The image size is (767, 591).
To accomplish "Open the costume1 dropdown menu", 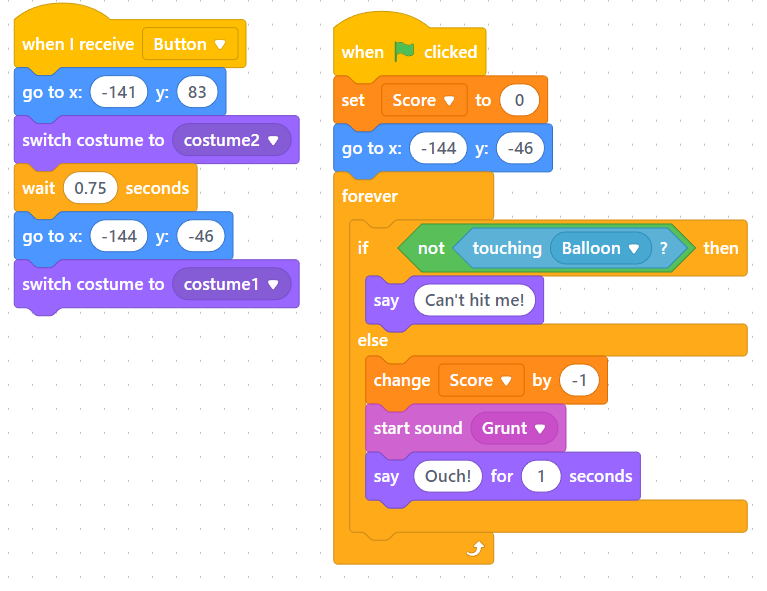I will click(x=231, y=284).
